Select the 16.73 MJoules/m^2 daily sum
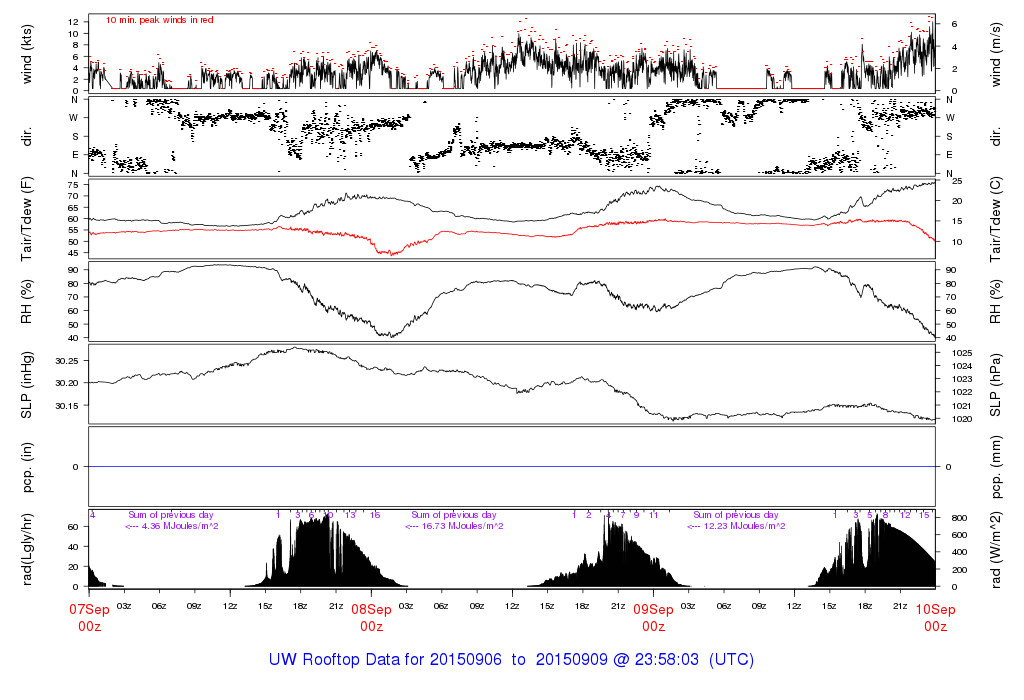This screenshot has height=700, width=1024. [455, 526]
